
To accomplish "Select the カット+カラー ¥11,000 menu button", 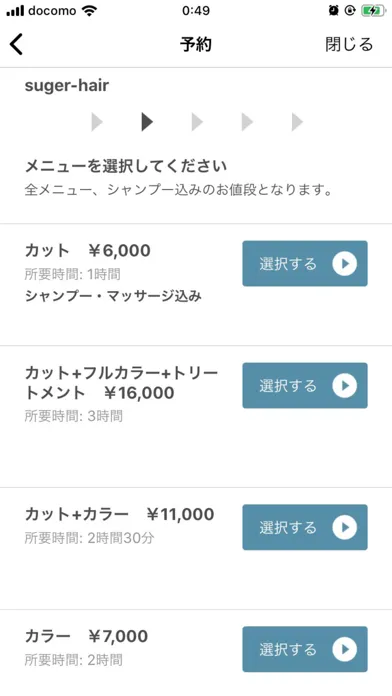I will click(305, 527).
